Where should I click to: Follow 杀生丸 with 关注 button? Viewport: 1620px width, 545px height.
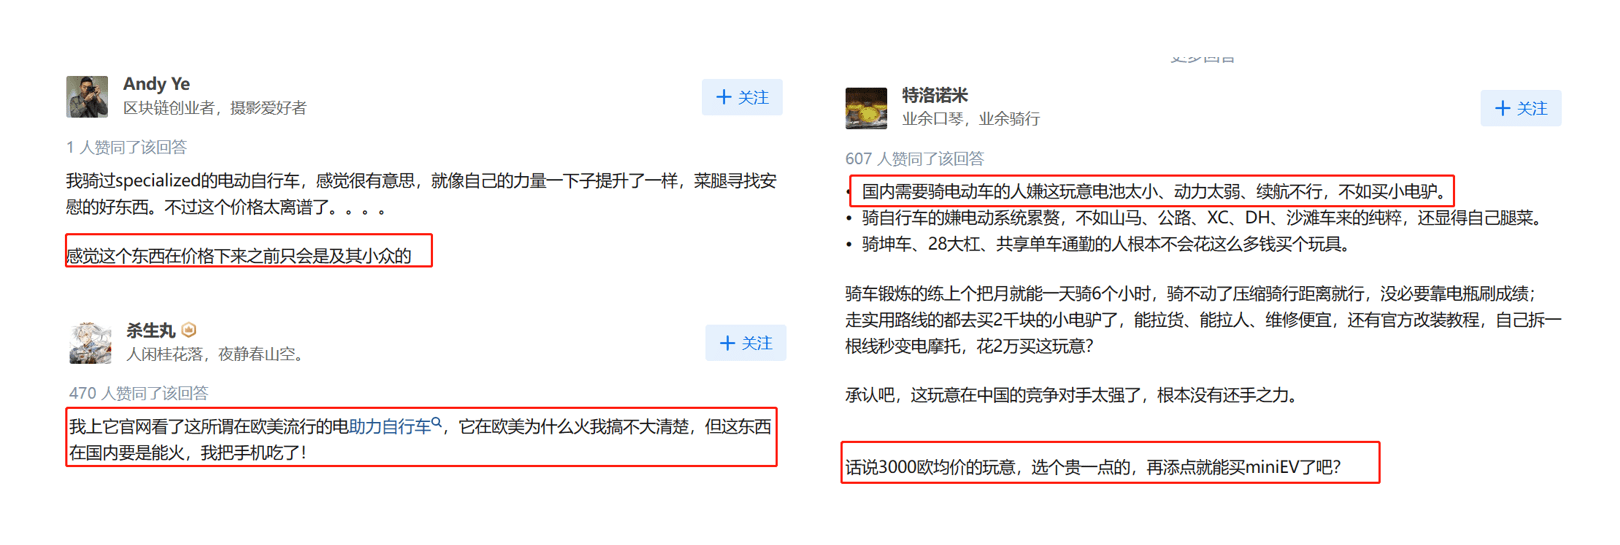point(746,343)
